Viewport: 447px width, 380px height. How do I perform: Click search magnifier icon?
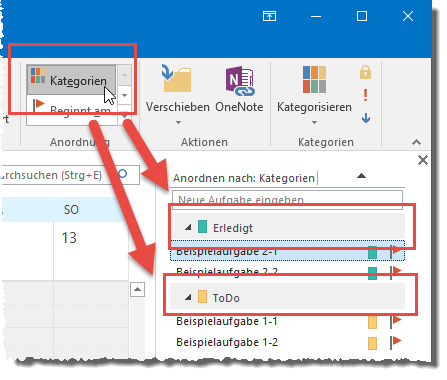(123, 174)
